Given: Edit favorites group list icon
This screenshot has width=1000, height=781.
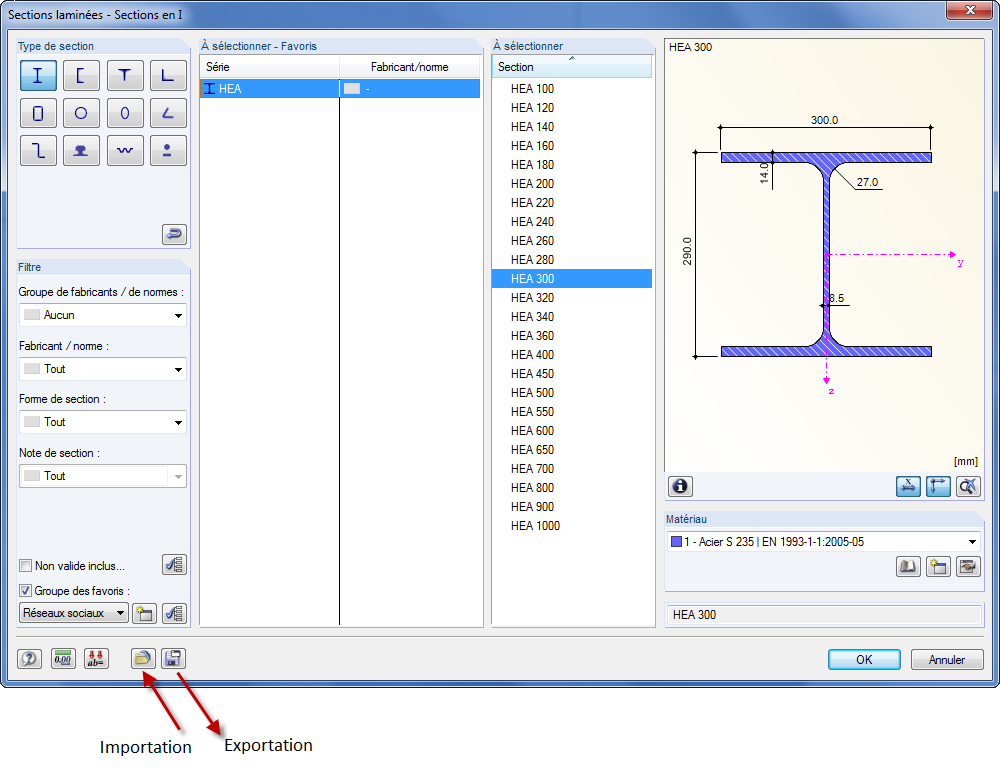Looking at the screenshot, I should [x=174, y=613].
